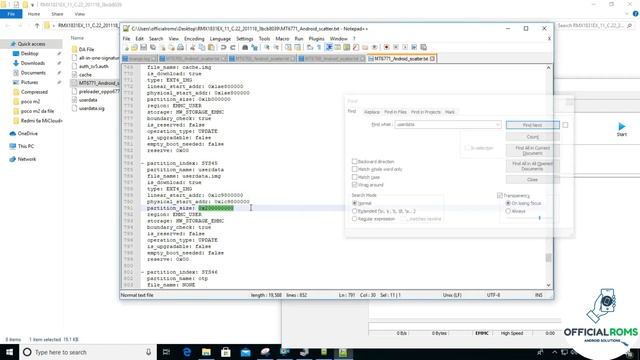Toggle the Word wrap toolbar icon
The height and width of the screenshot is (360, 640).
pyautogui.click(x=309, y=47)
